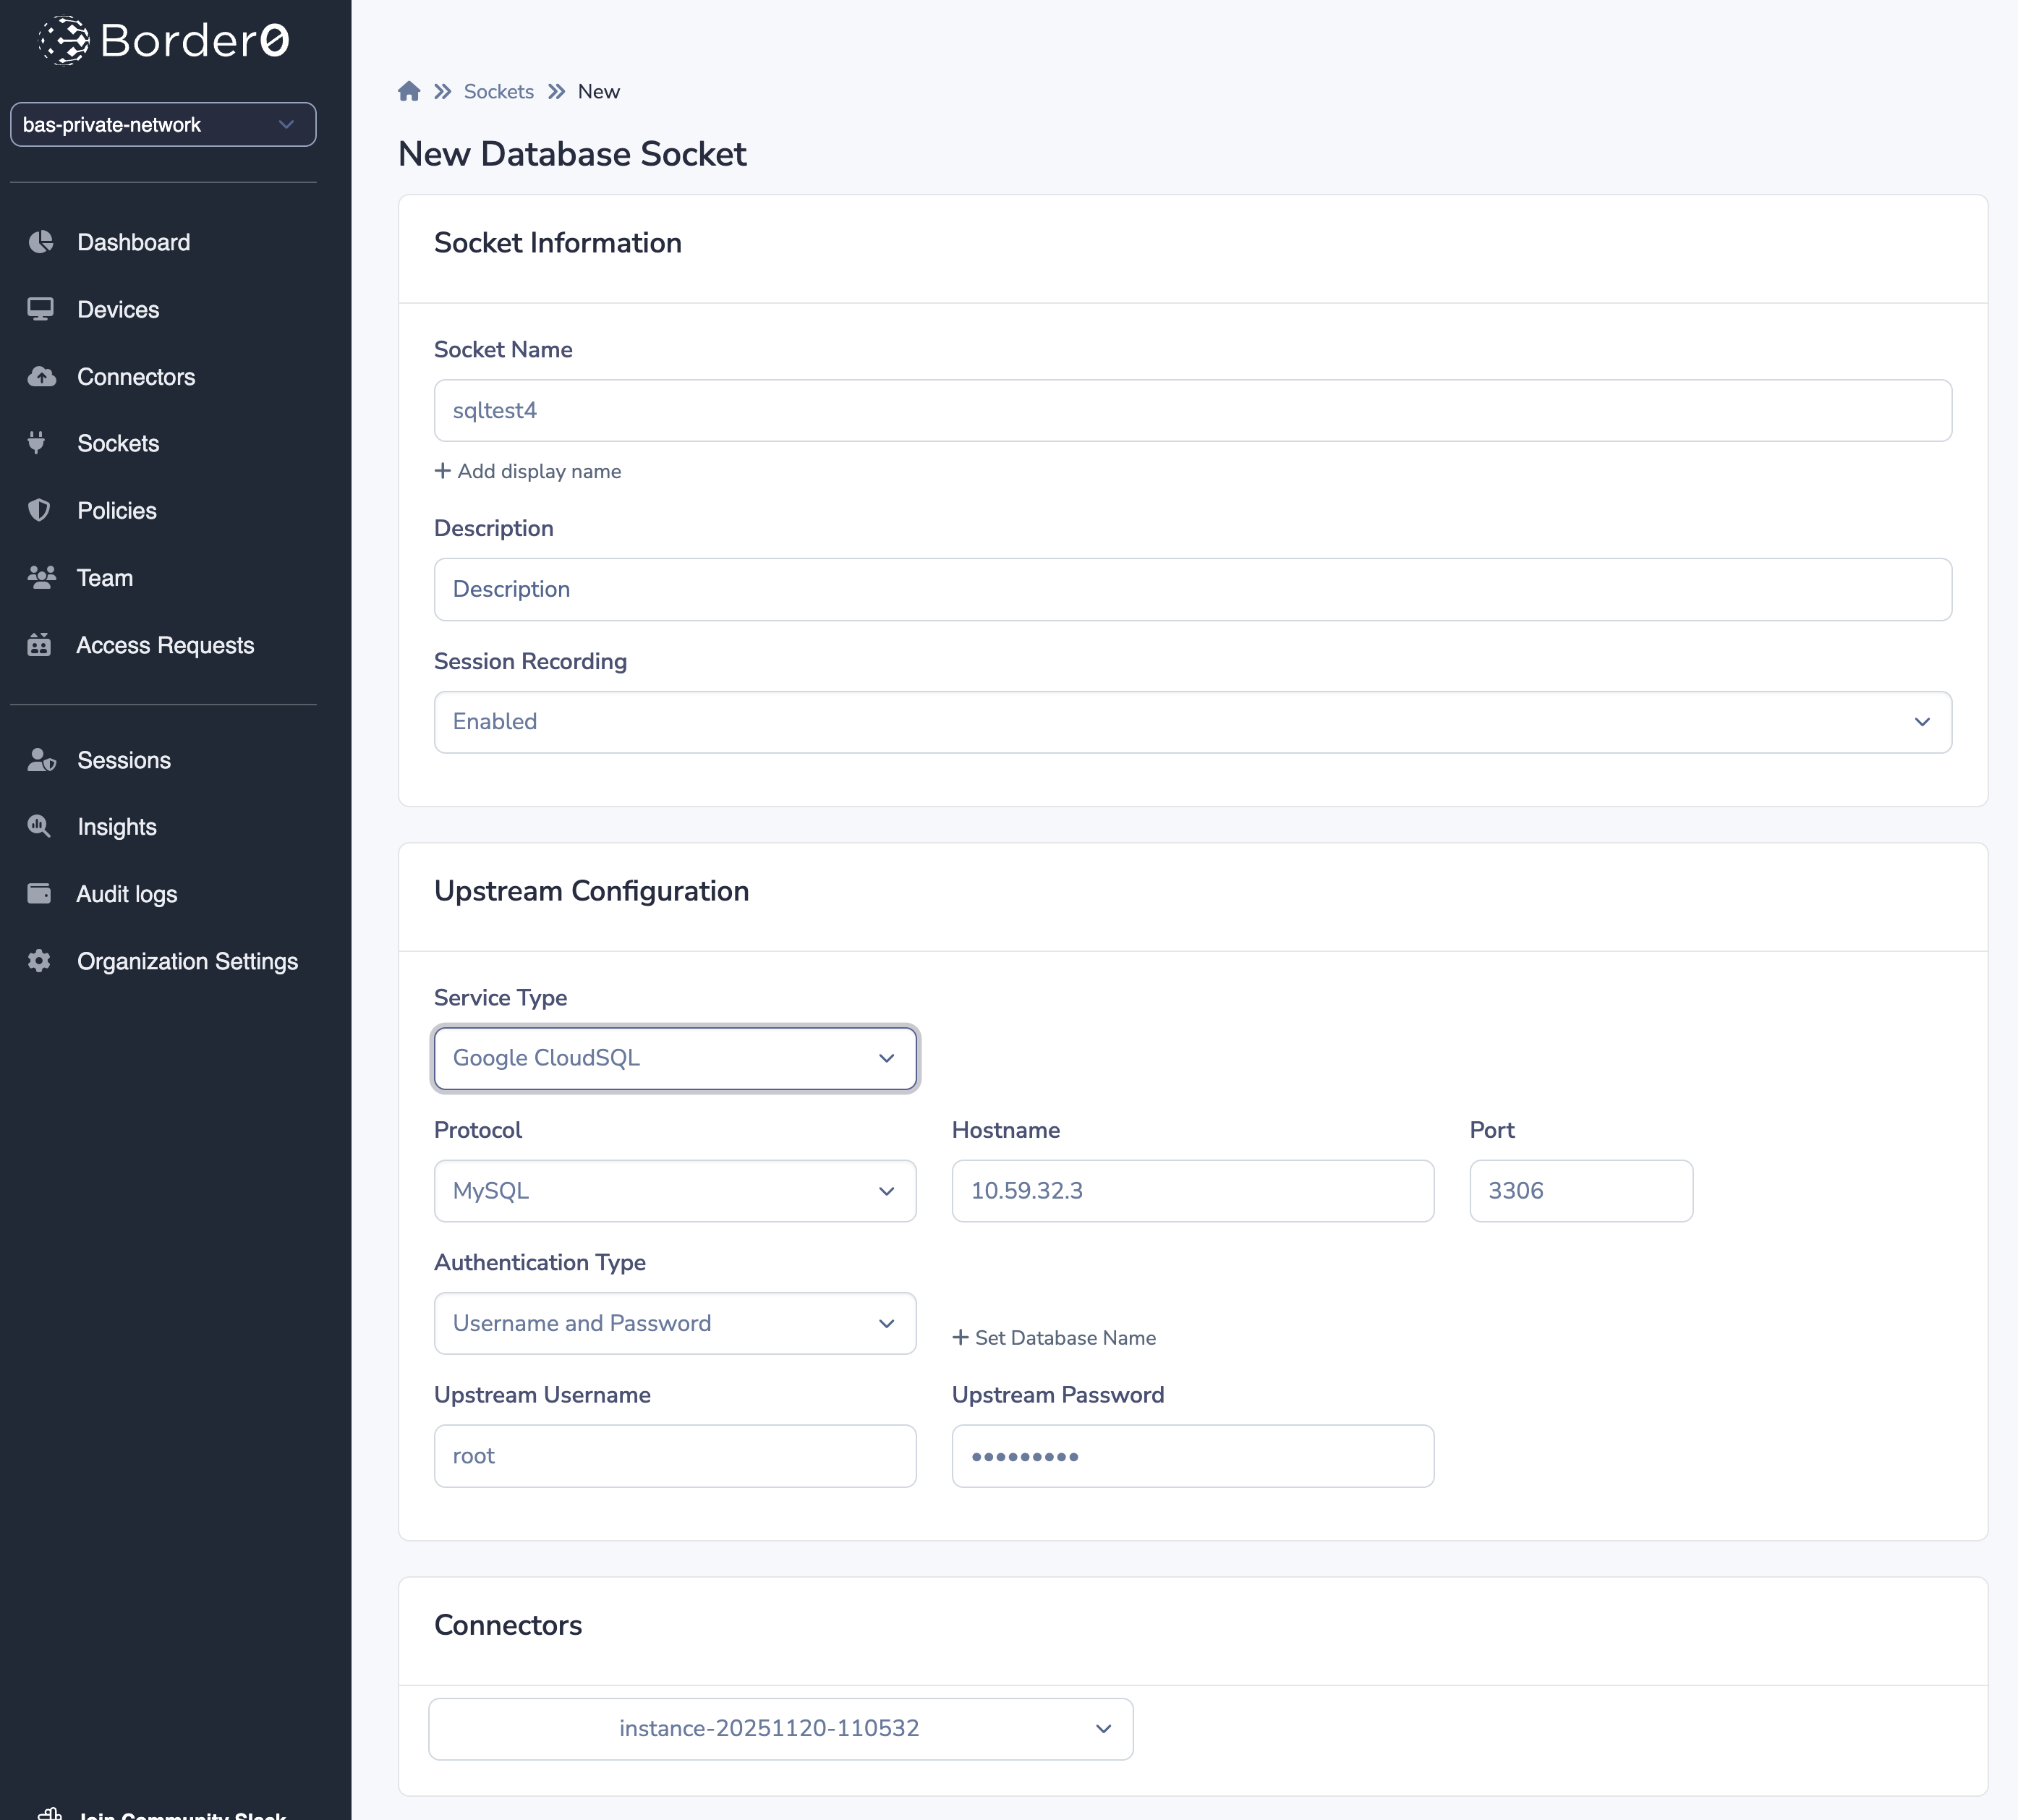The width and height of the screenshot is (2018, 1820).
Task: Change the MySQL Protocol dropdown
Action: pyautogui.click(x=675, y=1191)
